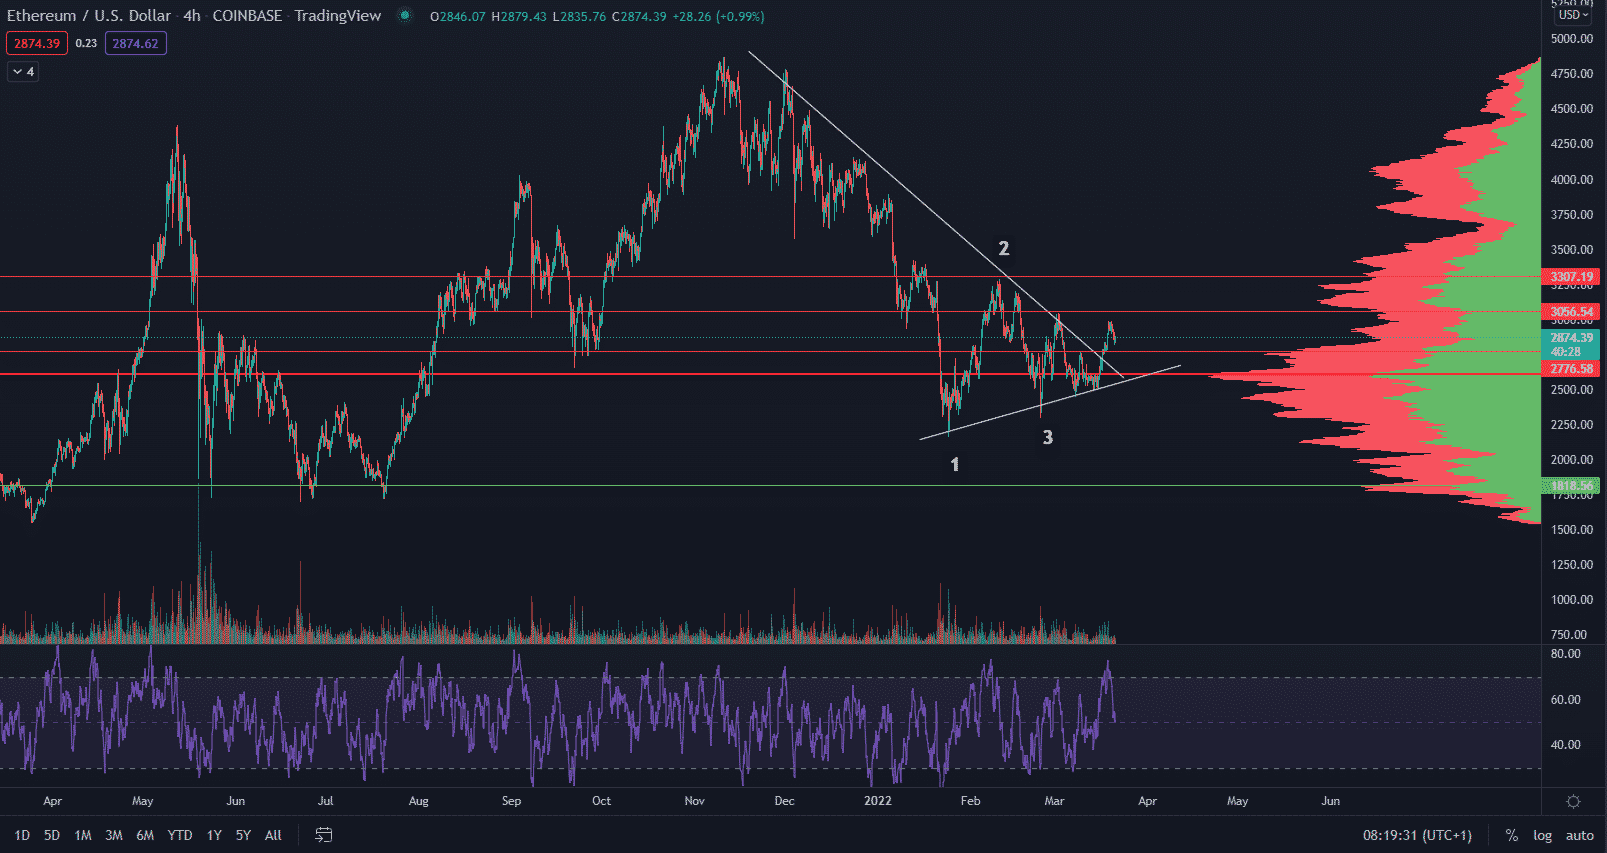This screenshot has height=853, width=1607.
Task: Toggle log scale on the price axis
Action: pyautogui.click(x=1542, y=835)
